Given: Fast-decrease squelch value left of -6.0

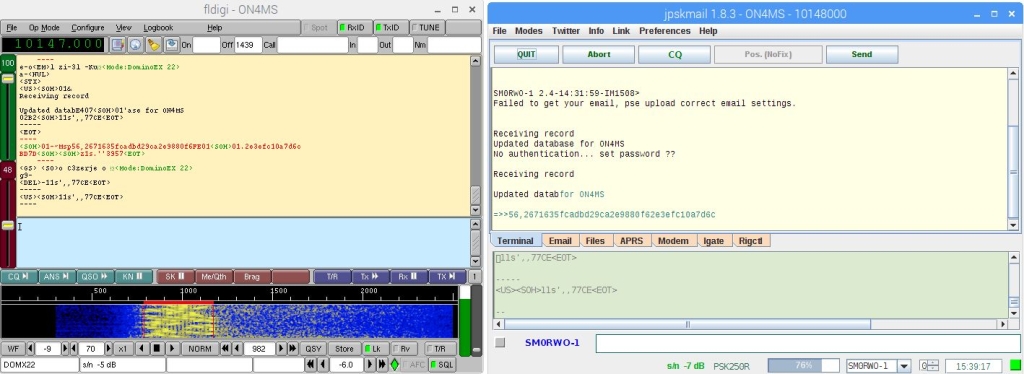Looking at the screenshot, I should [x=311, y=365].
